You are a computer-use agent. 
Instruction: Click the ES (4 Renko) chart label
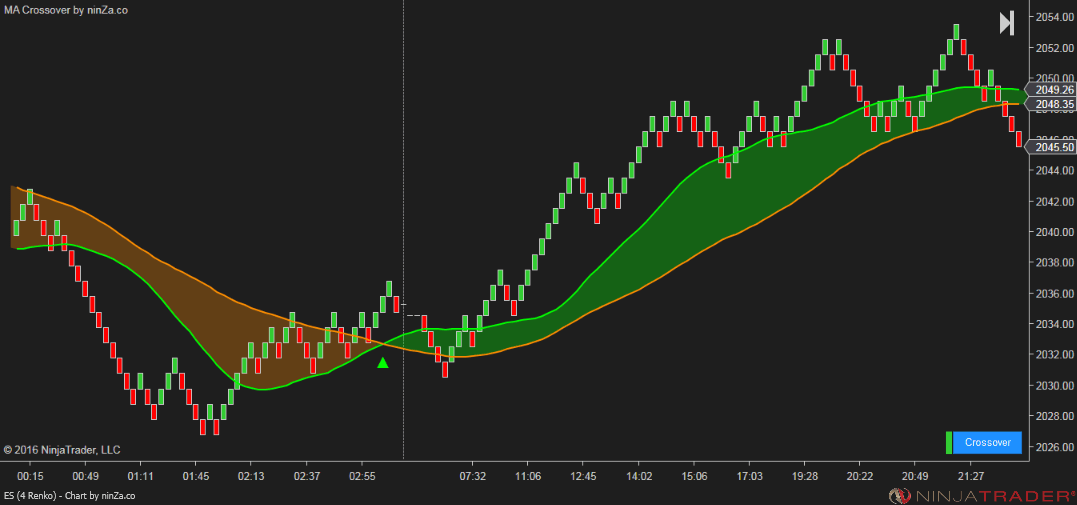69,495
